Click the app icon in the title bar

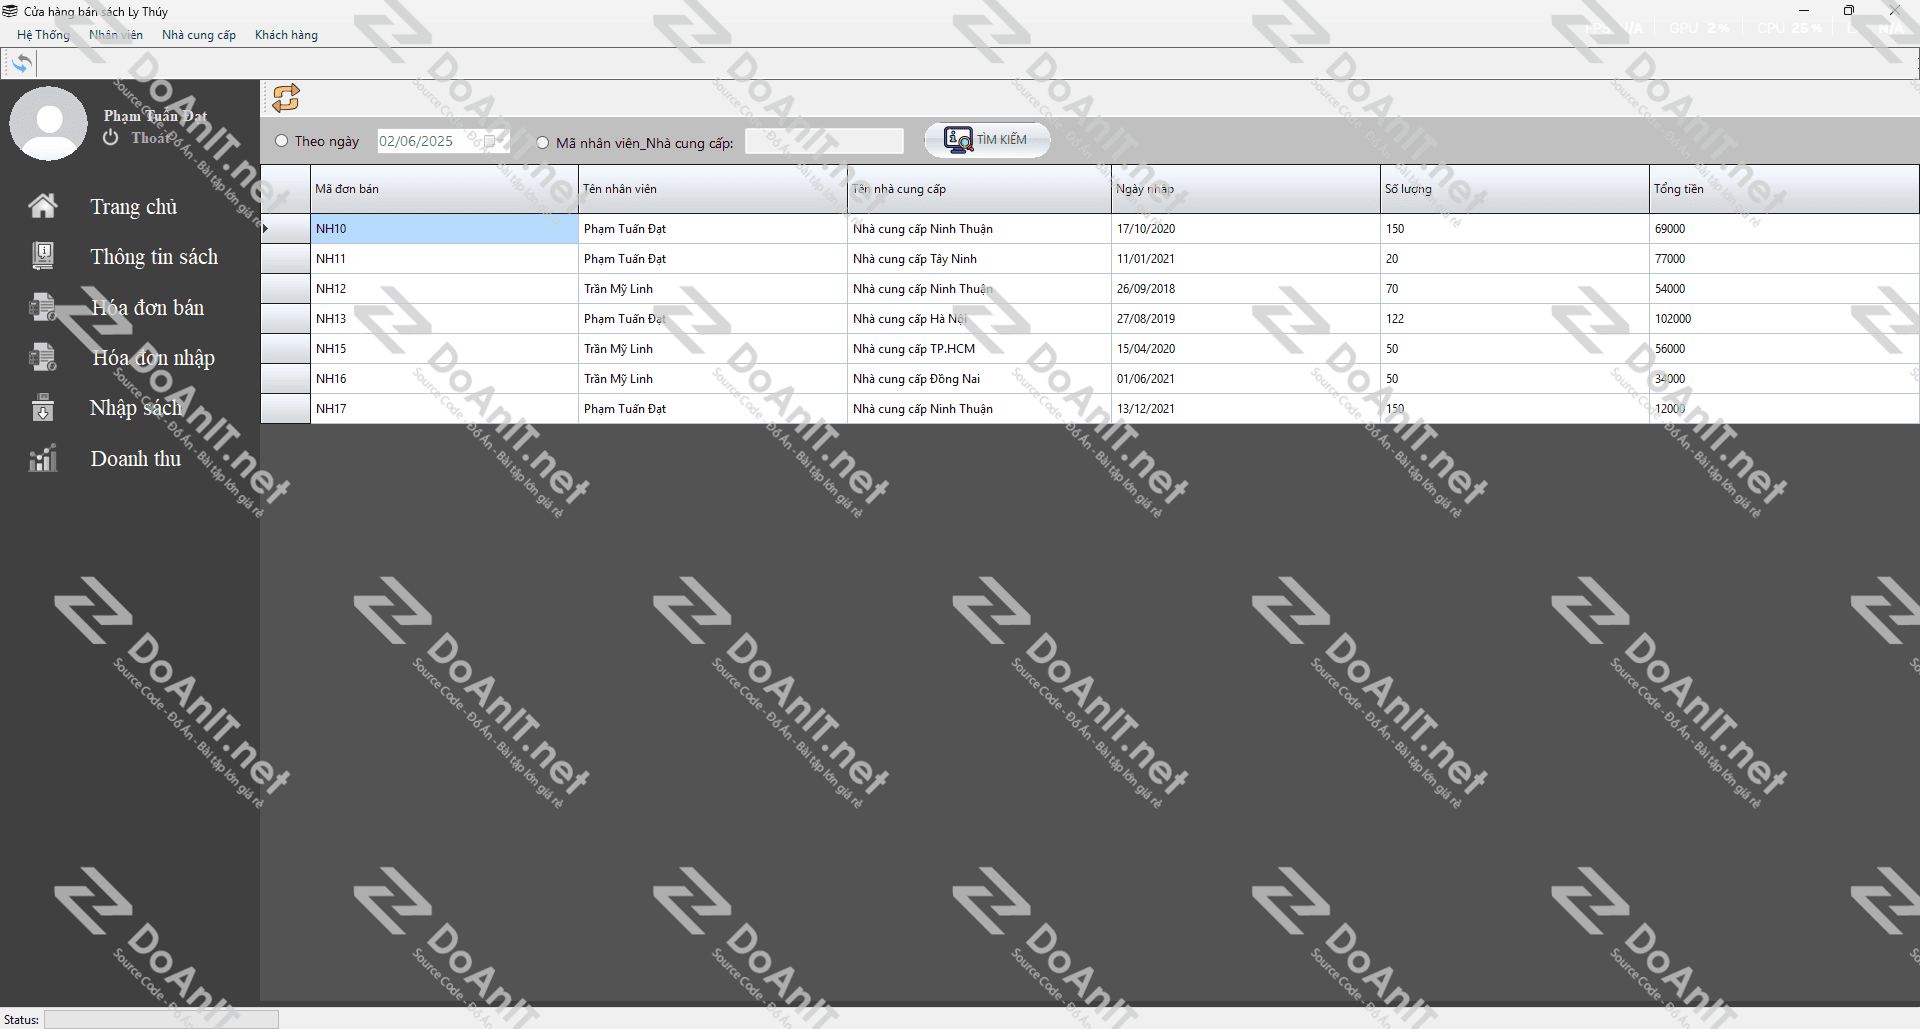coord(10,11)
